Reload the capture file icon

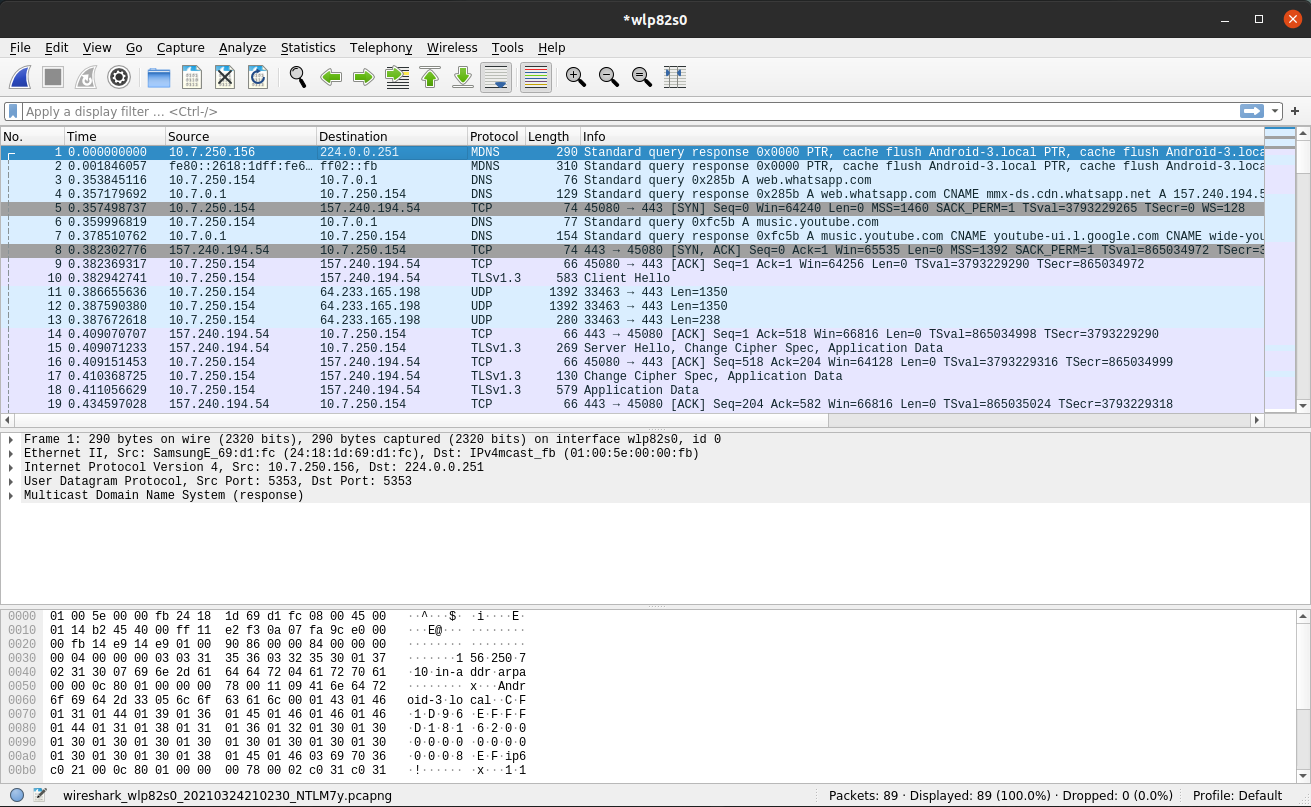[x=257, y=77]
